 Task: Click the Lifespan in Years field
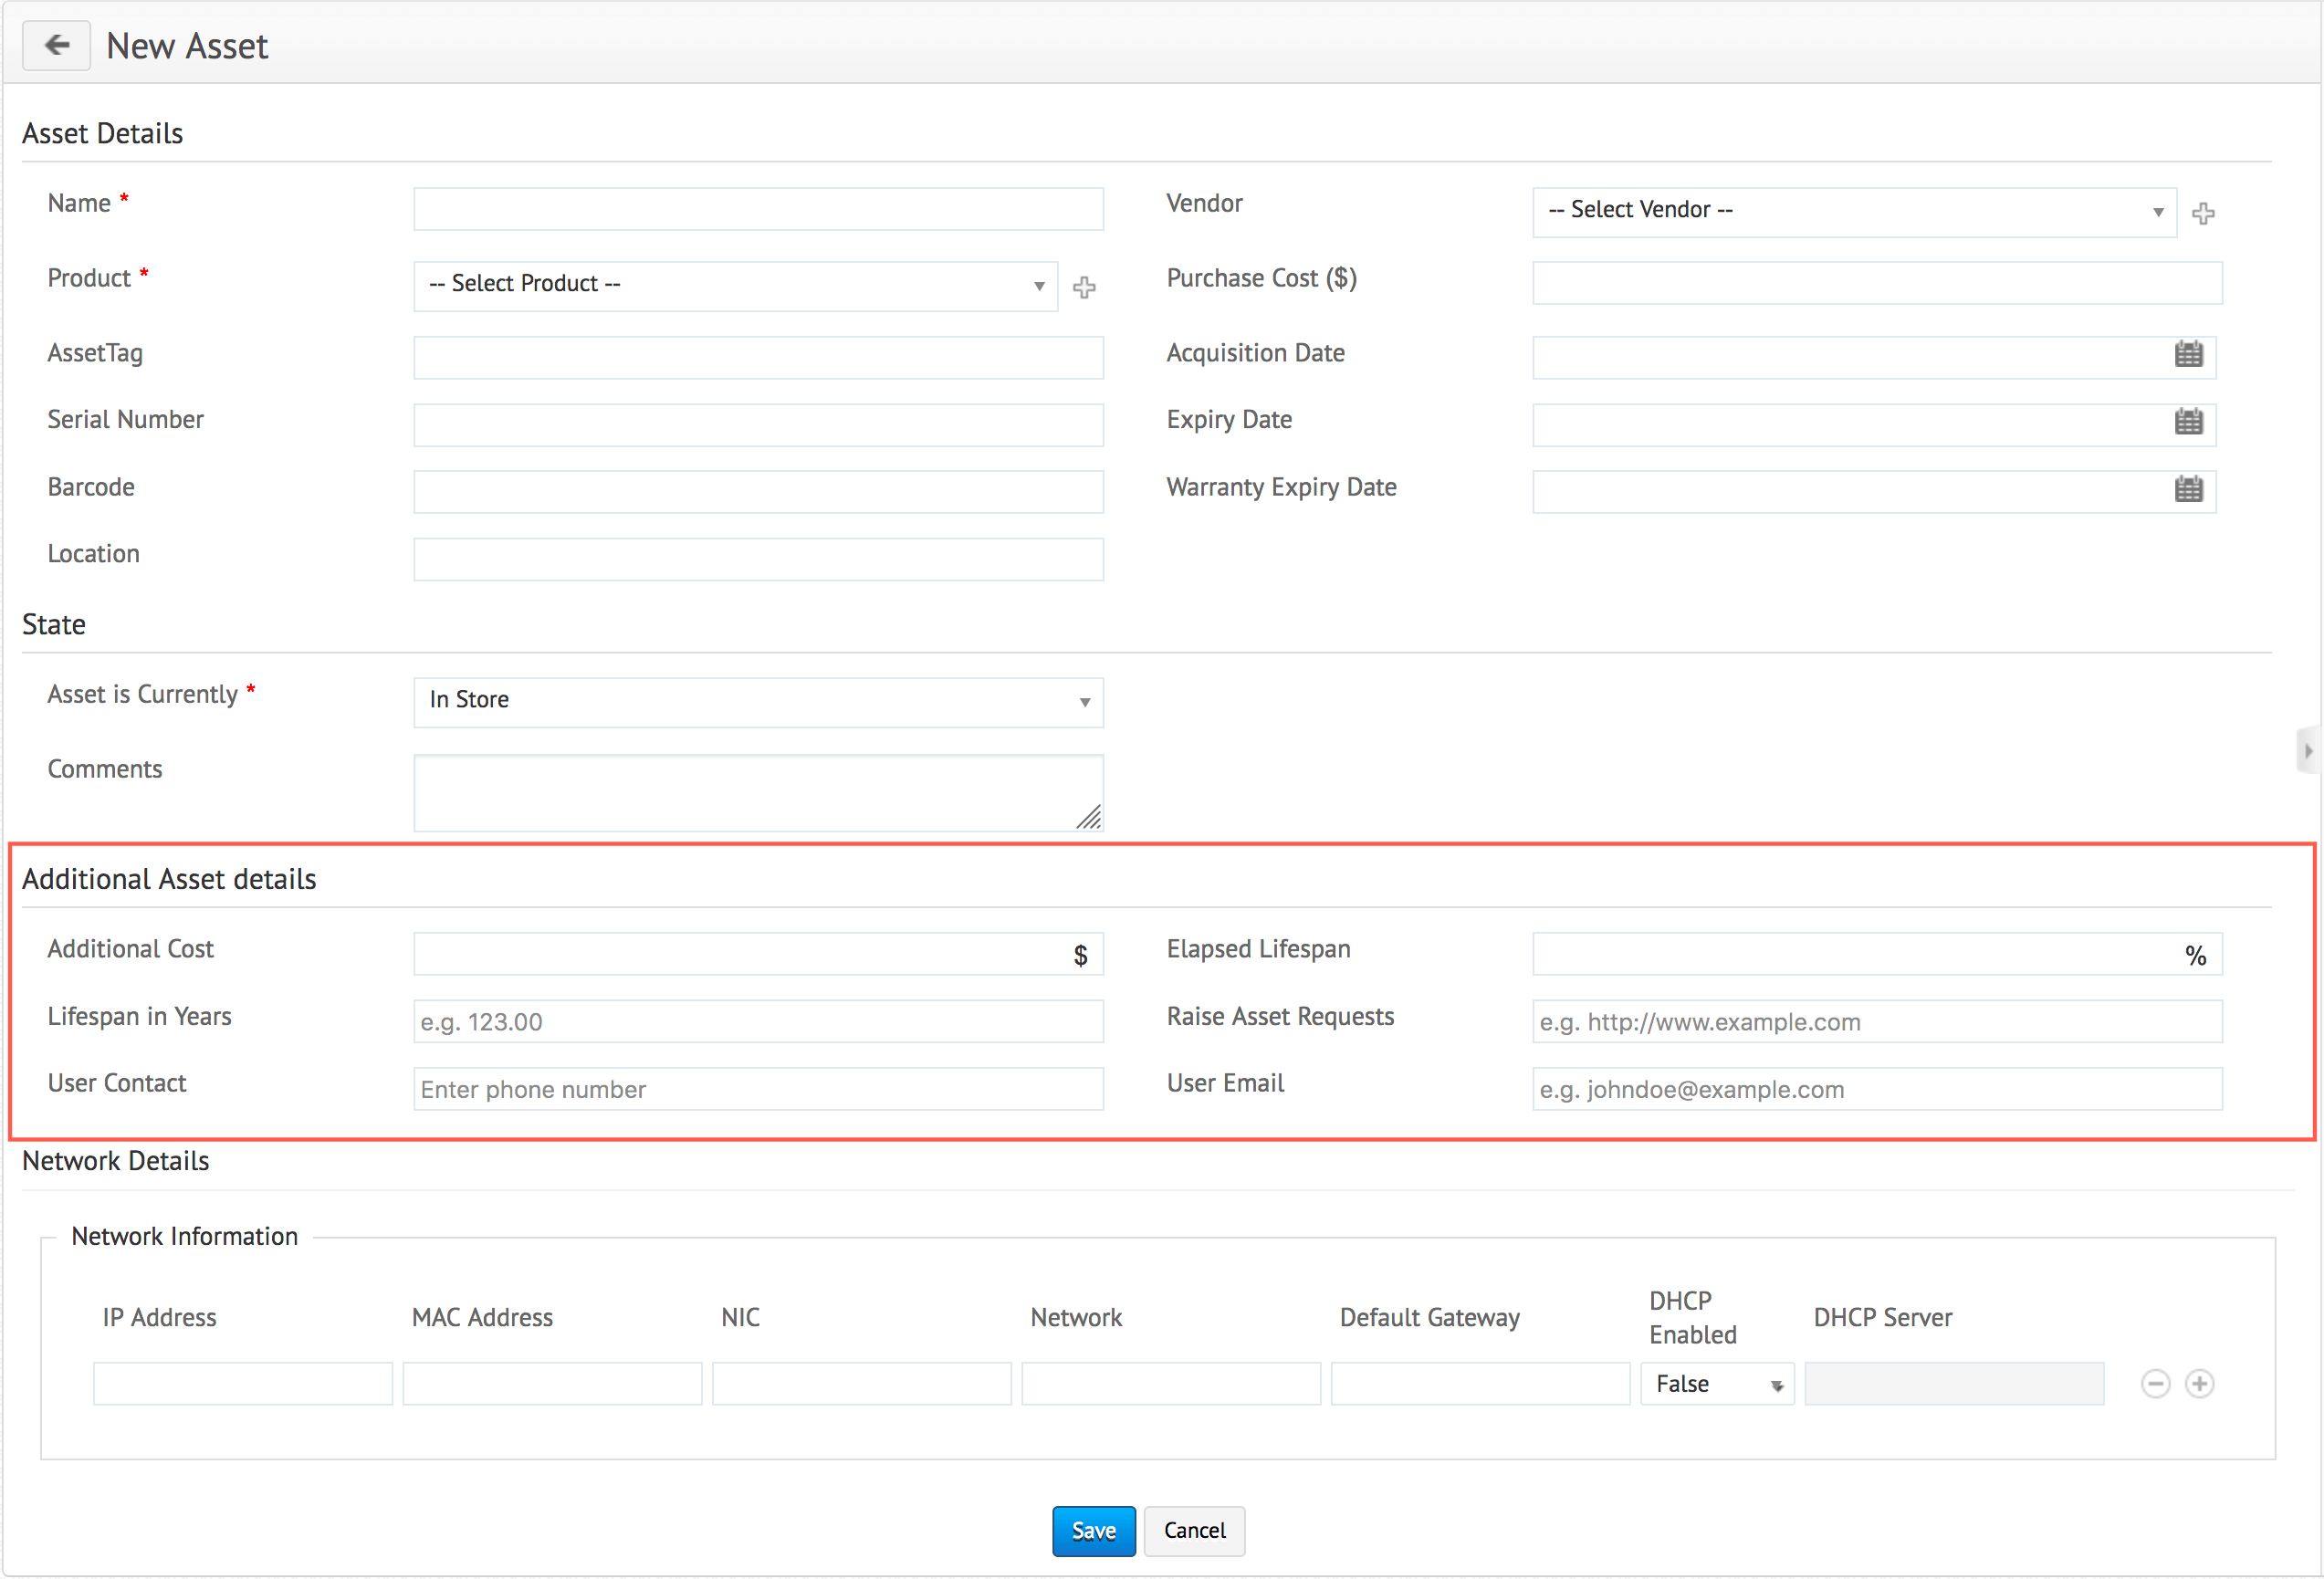[758, 1022]
